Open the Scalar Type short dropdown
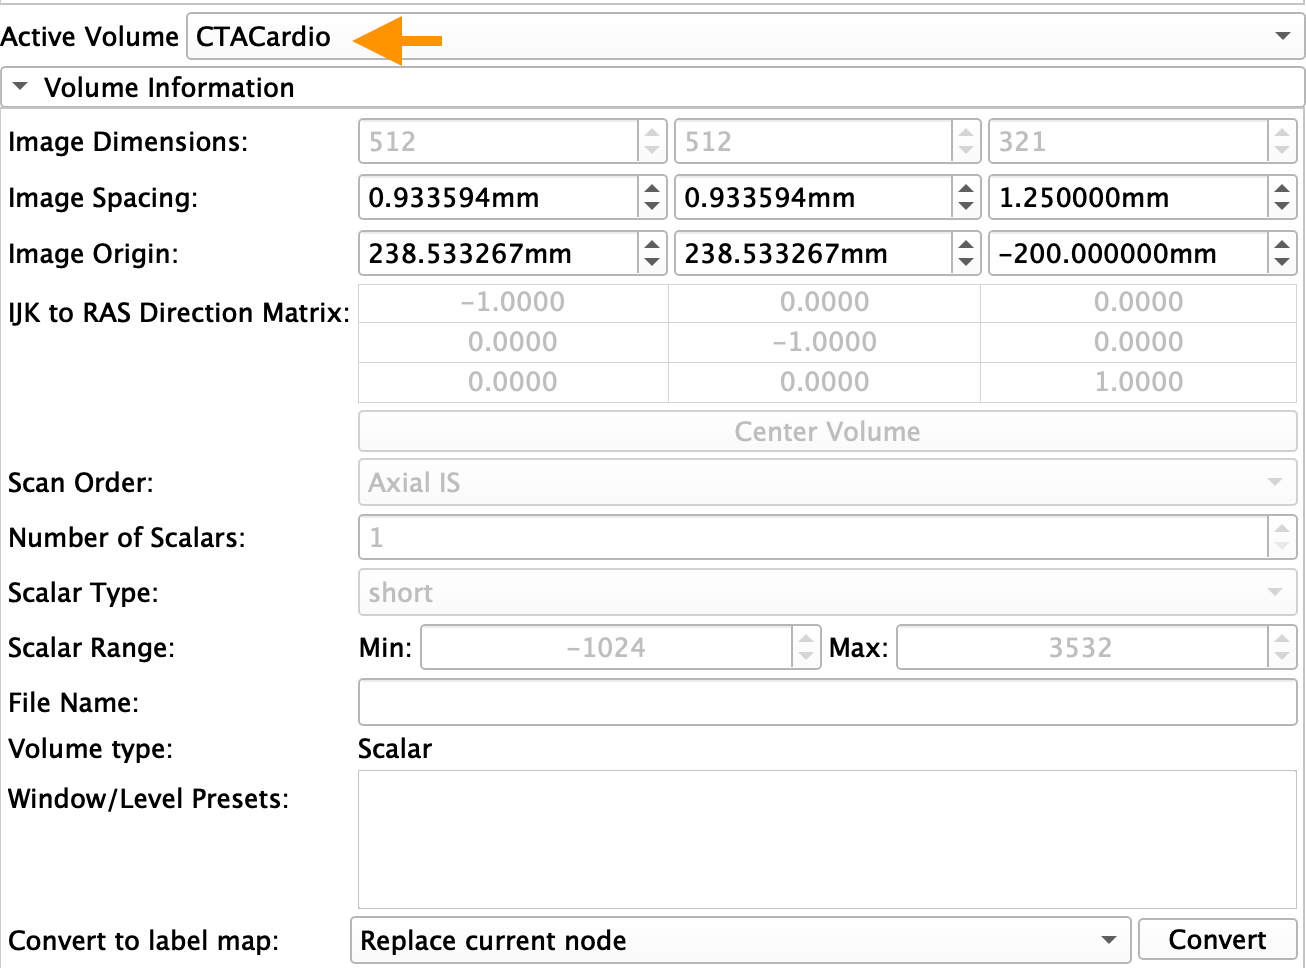Viewport: 1306px width, 968px height. click(827, 593)
